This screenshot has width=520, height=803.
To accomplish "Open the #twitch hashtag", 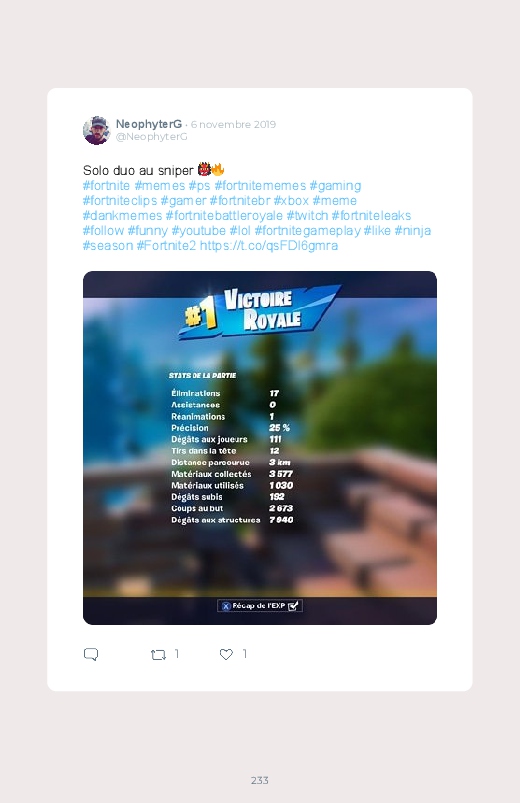I will (x=307, y=216).
